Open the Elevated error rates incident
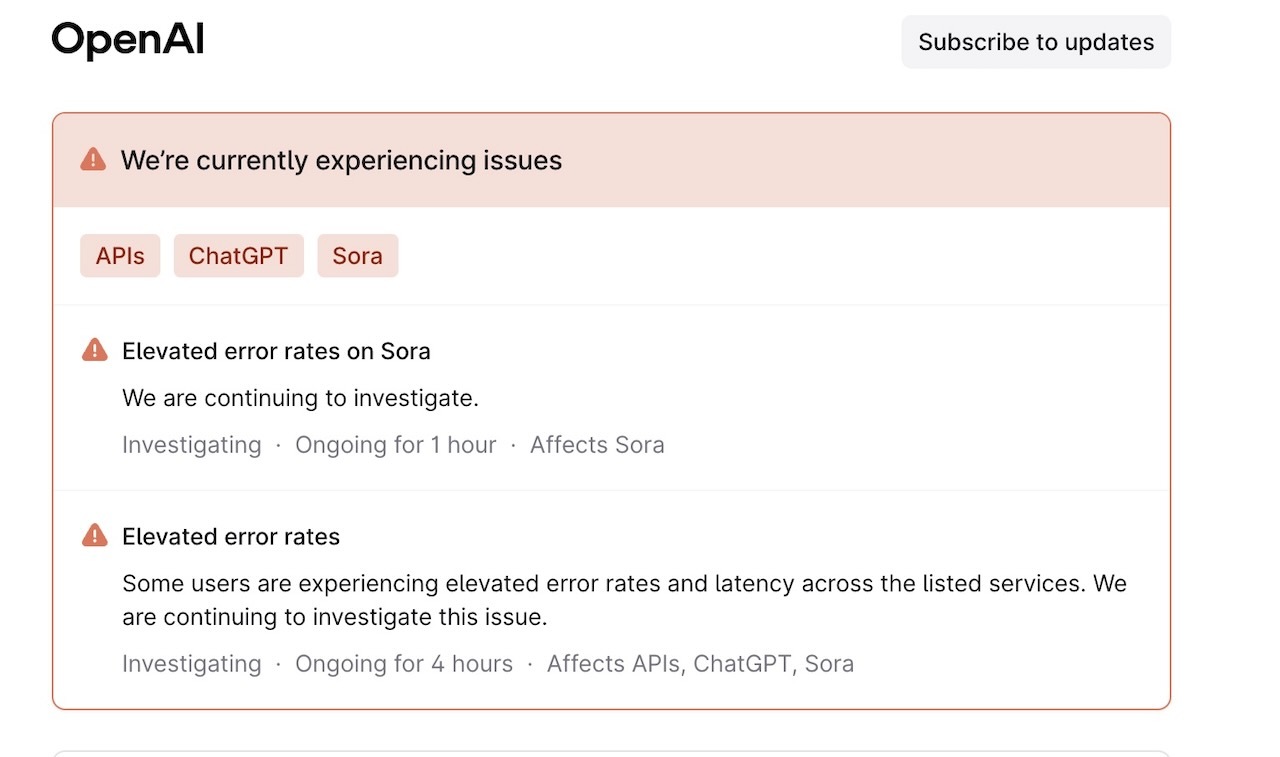1280x757 pixels. coord(231,537)
